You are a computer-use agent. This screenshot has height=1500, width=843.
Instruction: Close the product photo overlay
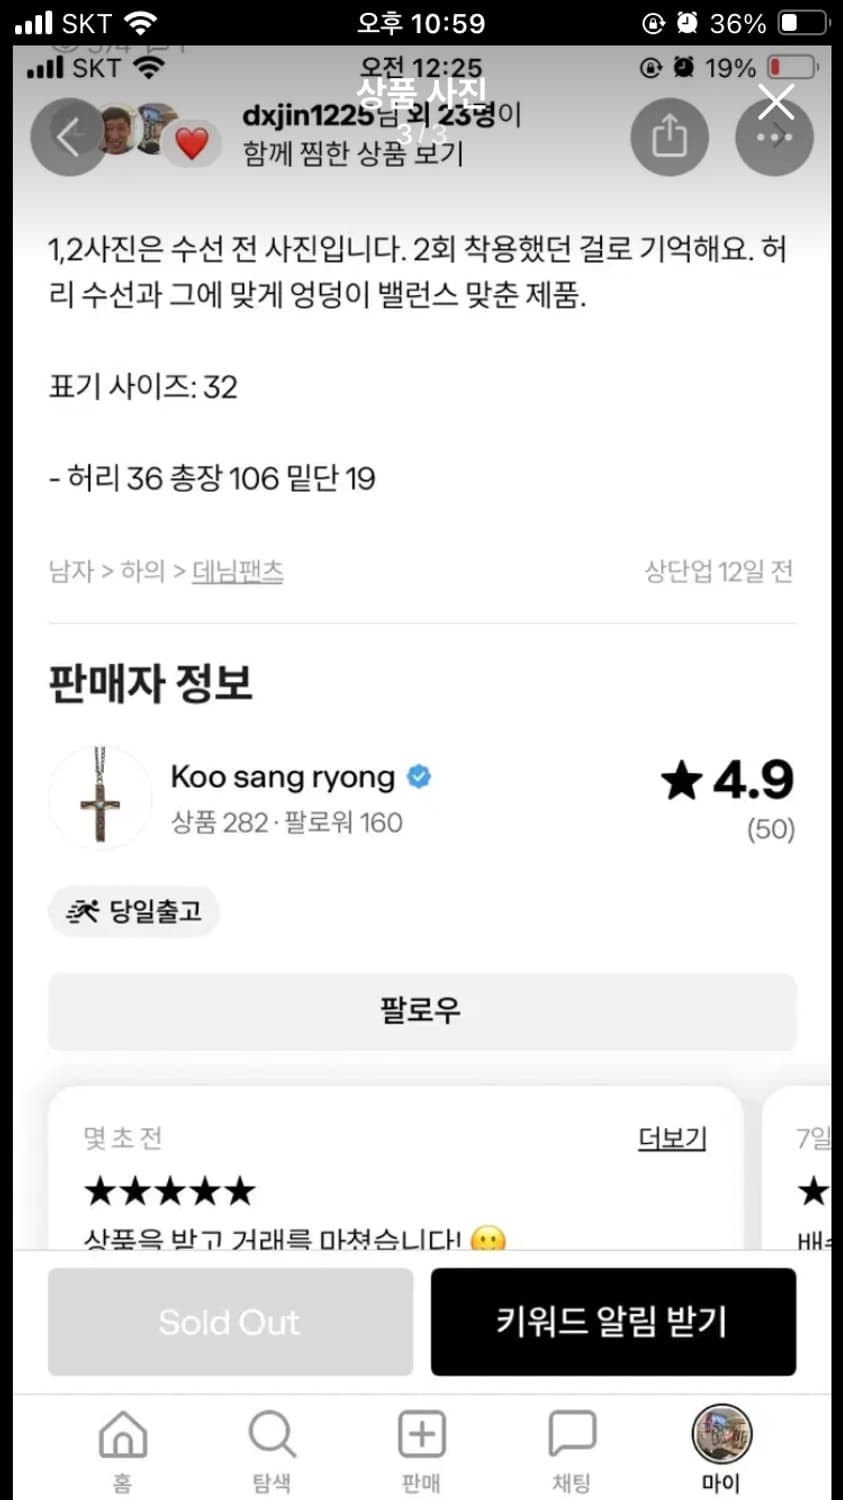776,101
